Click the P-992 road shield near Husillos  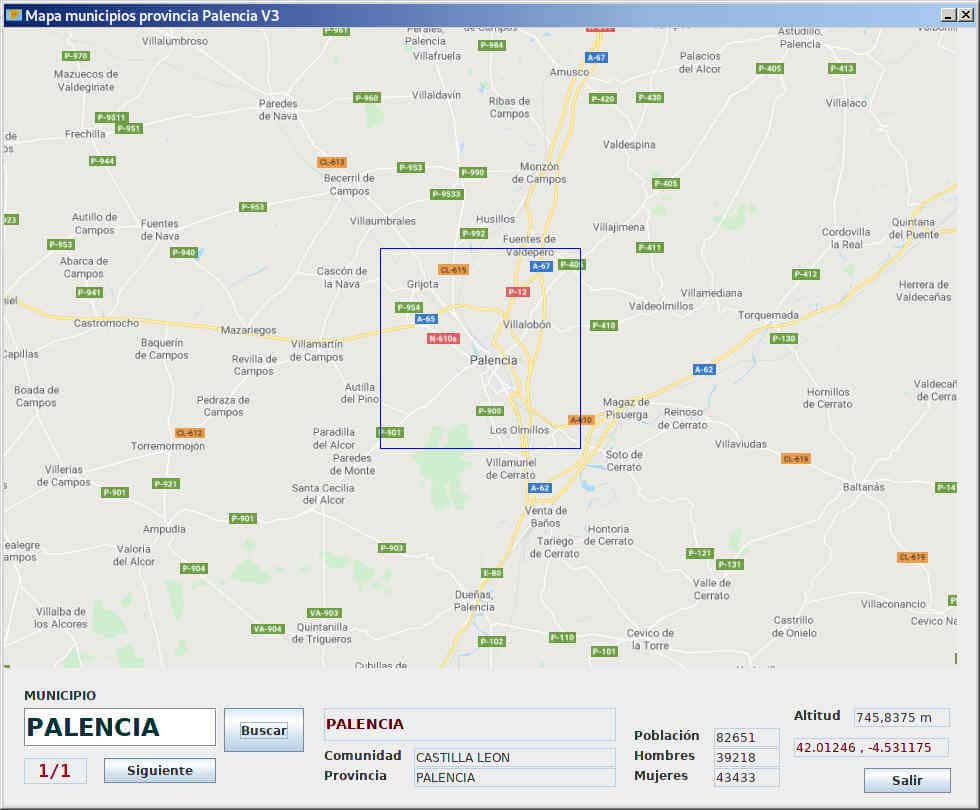pyautogui.click(x=474, y=234)
